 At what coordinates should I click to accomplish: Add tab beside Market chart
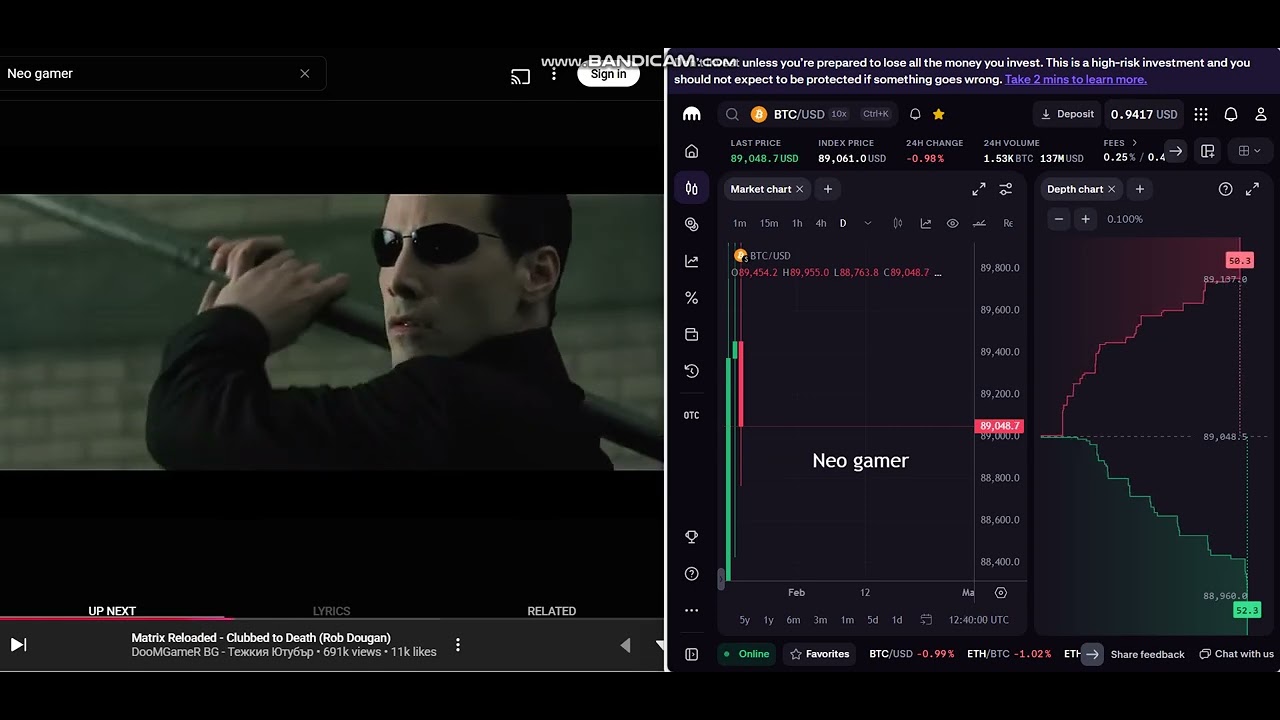(828, 189)
